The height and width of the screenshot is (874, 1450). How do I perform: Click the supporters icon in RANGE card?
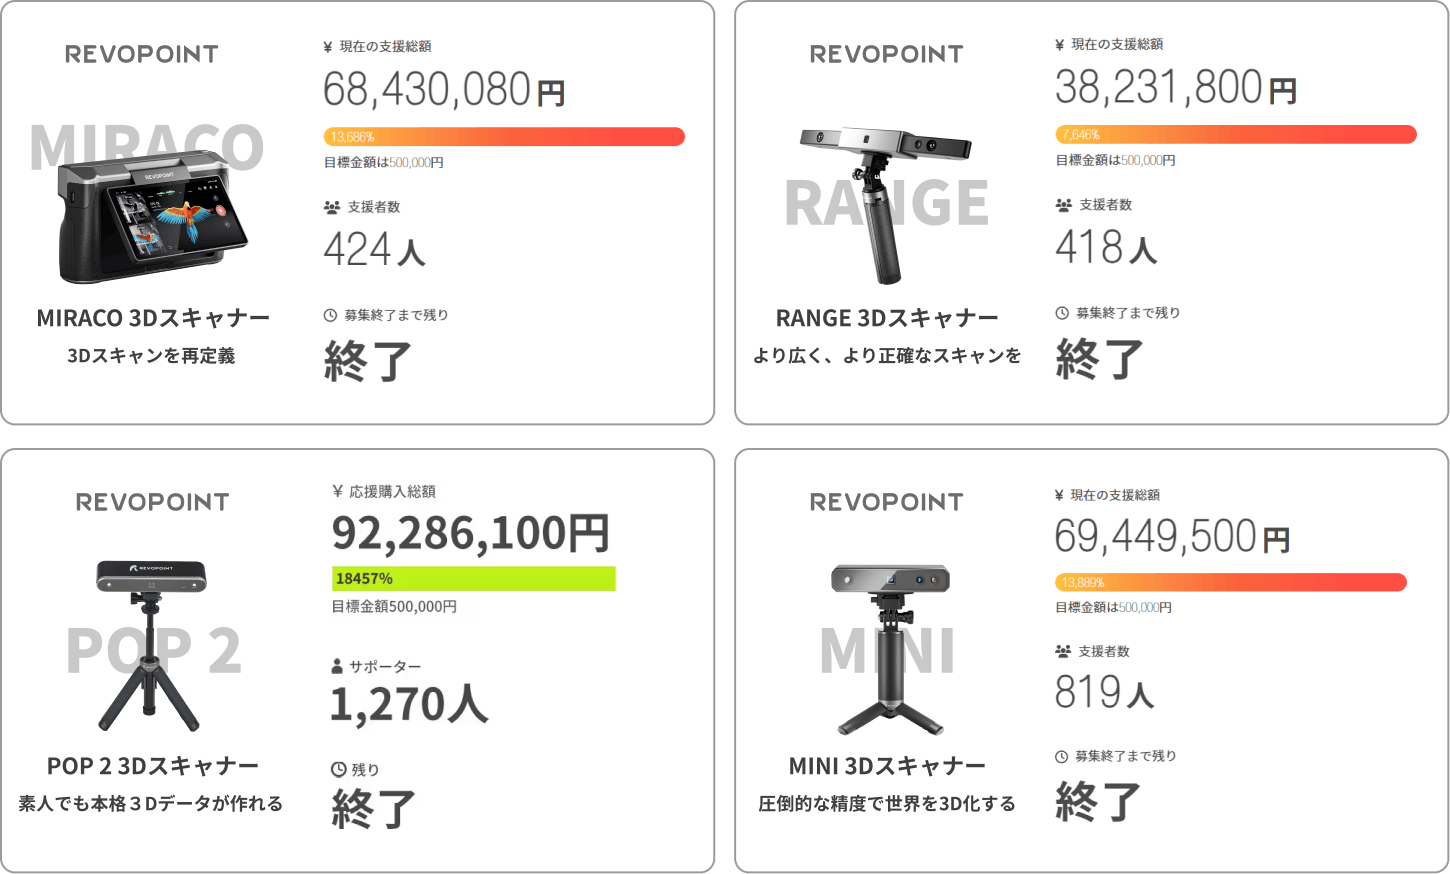click(1064, 205)
